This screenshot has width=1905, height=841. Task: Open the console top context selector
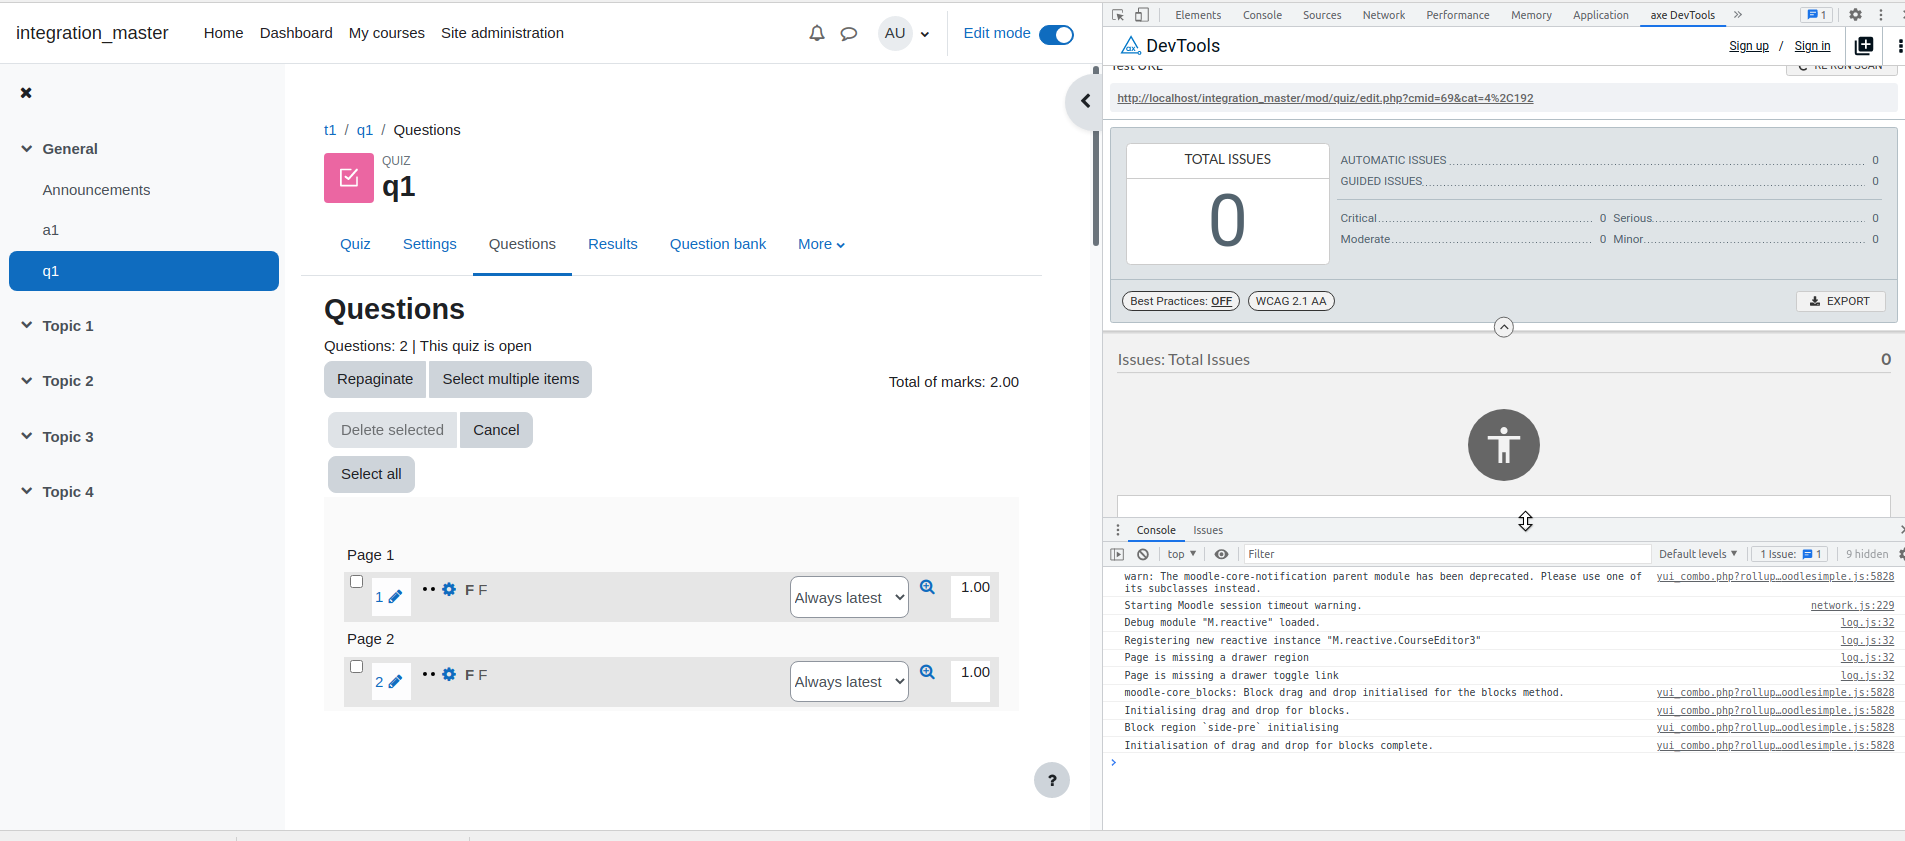(1181, 554)
